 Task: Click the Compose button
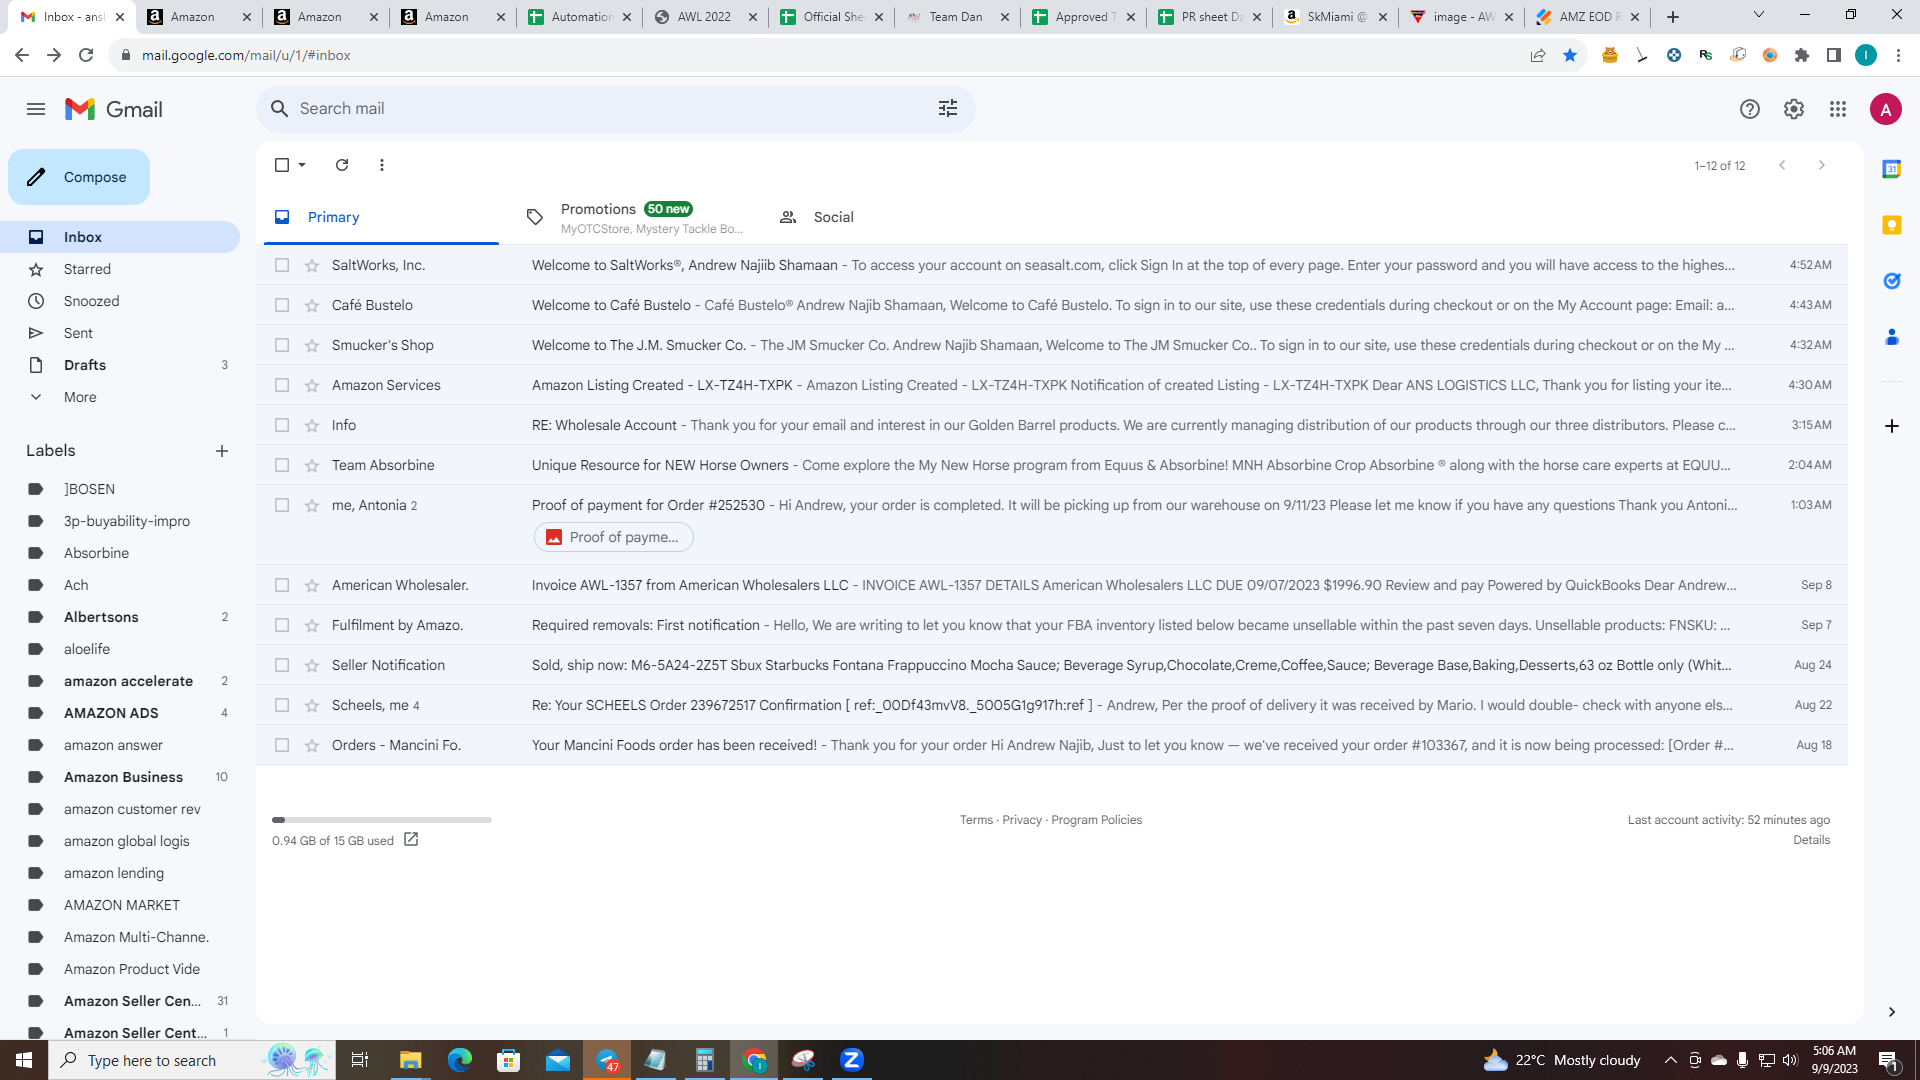[x=79, y=177]
